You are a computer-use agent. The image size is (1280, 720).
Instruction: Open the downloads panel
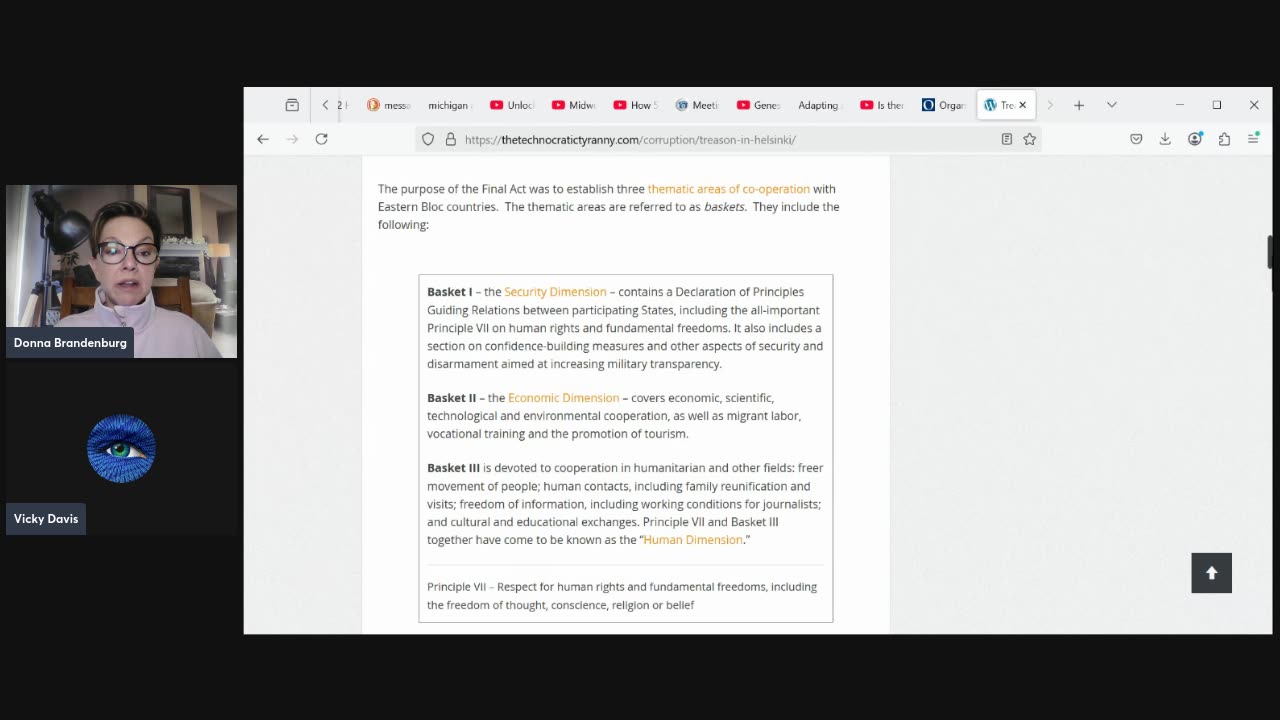click(x=1165, y=139)
